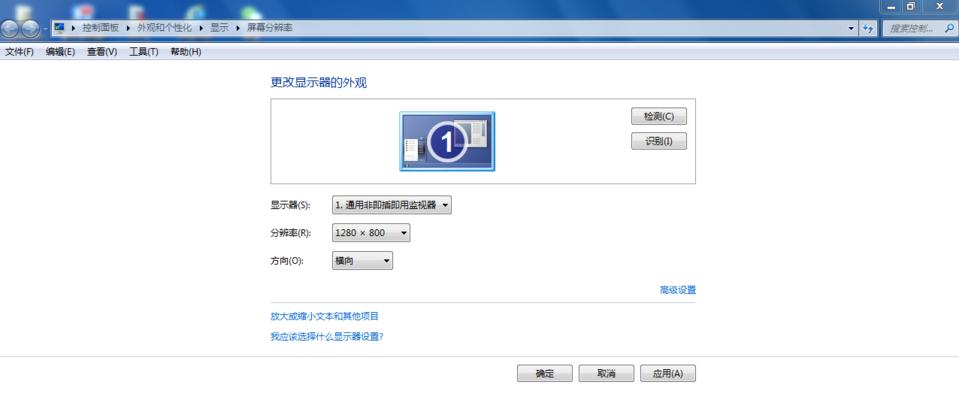
Task: Open the 分辨率 1280 × 800 dropdown
Action: point(371,233)
